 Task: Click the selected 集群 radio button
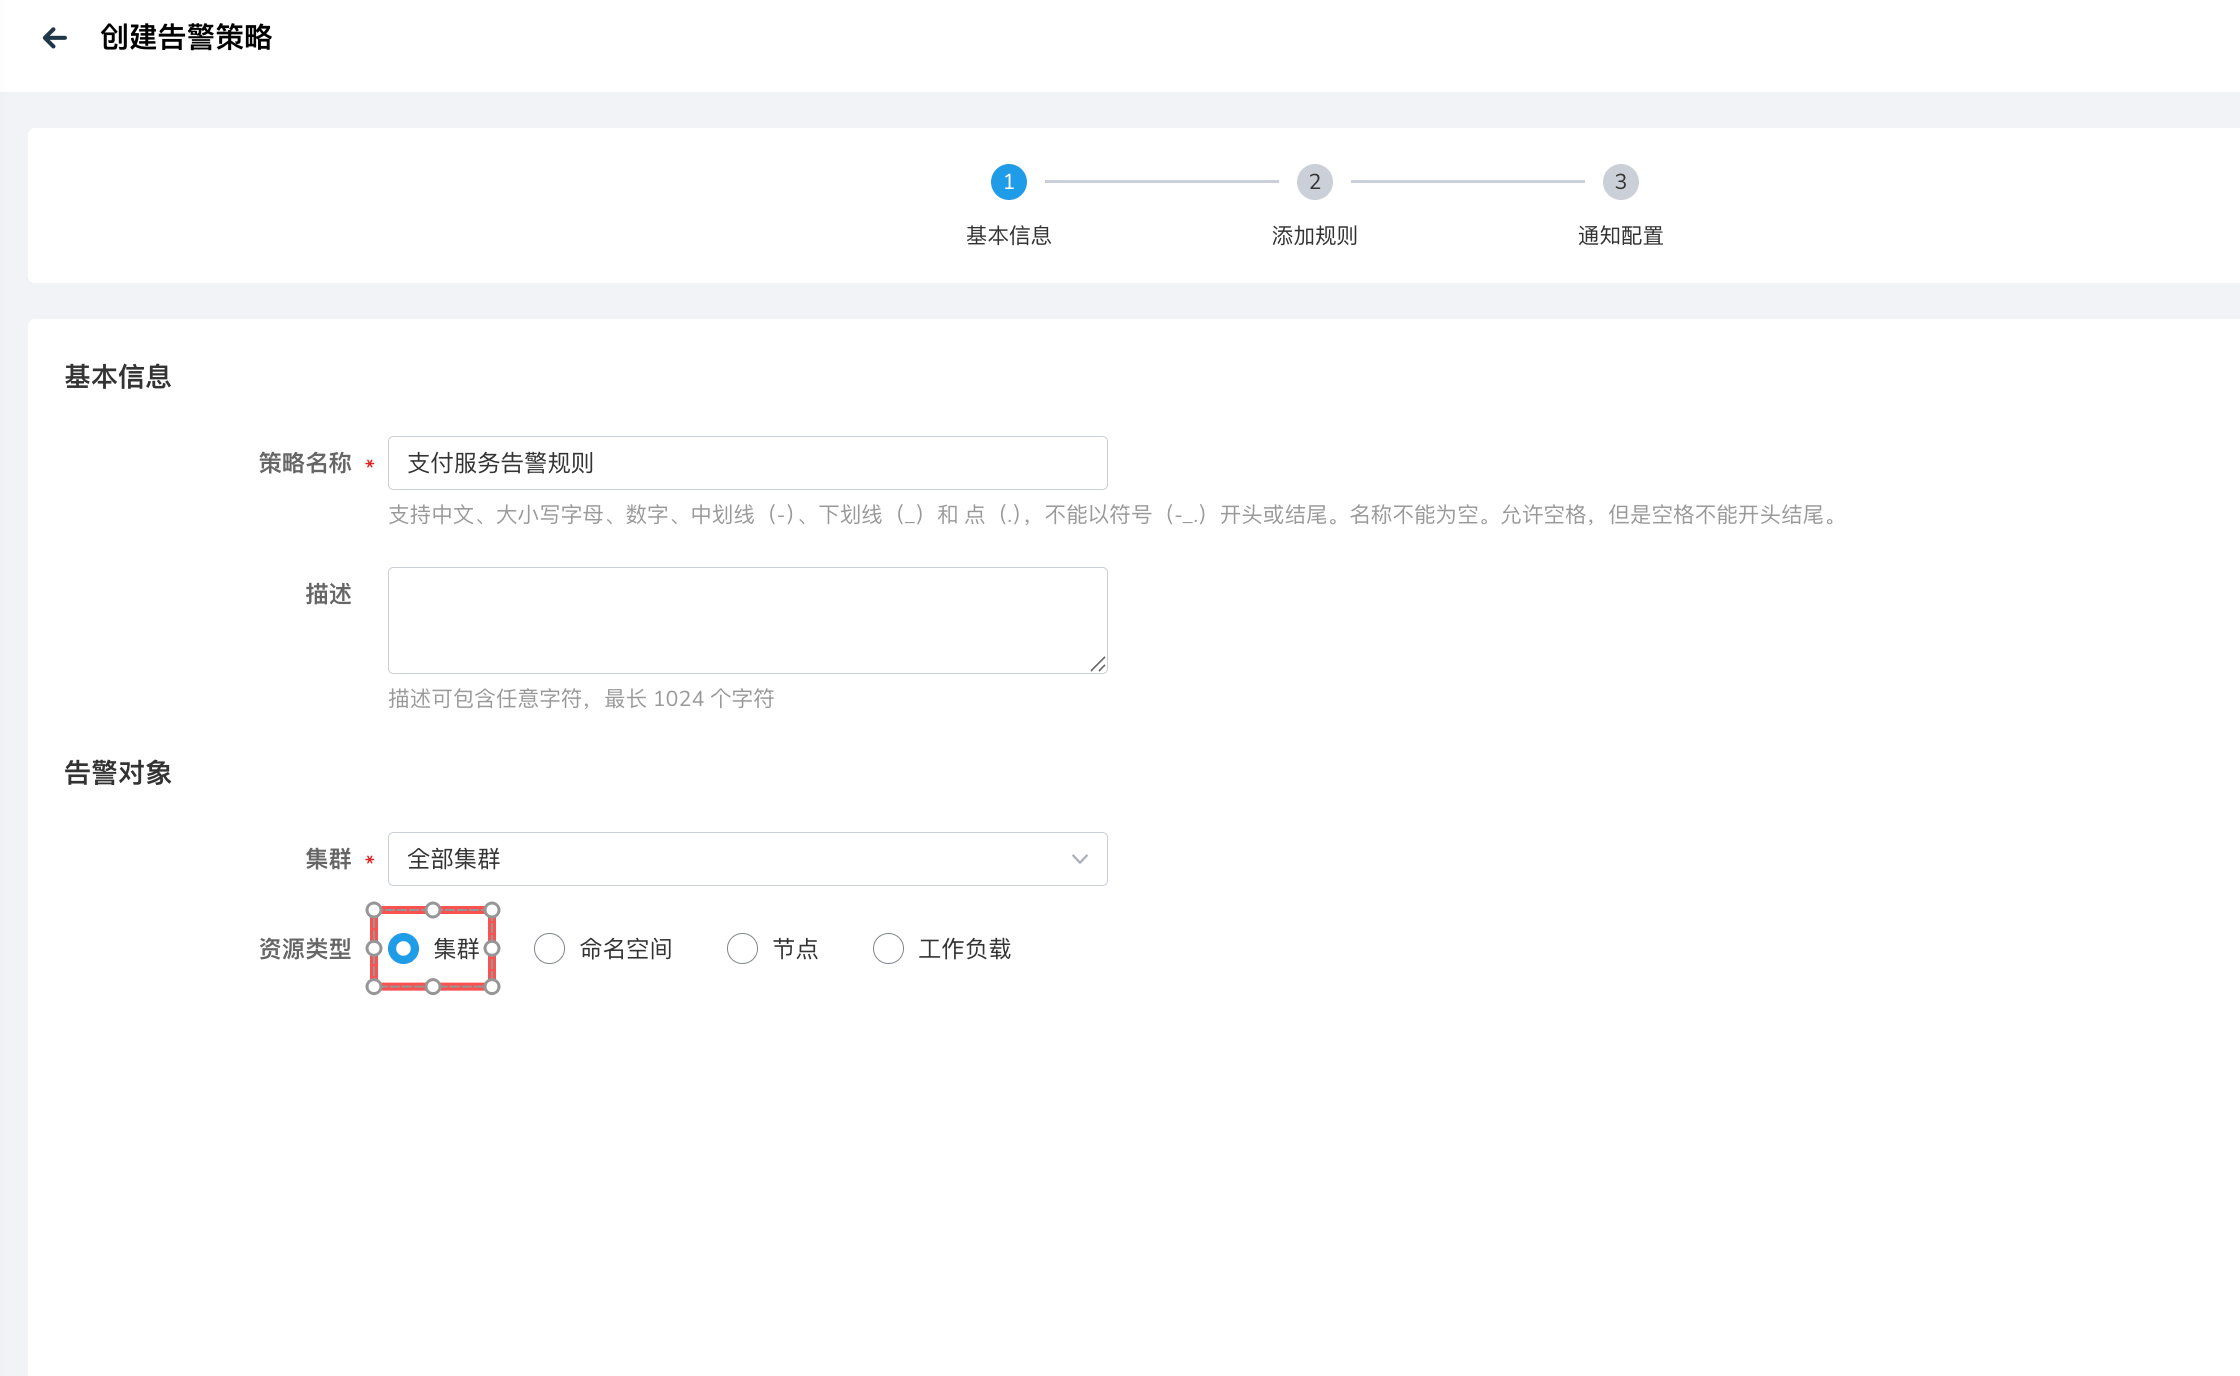click(x=404, y=948)
